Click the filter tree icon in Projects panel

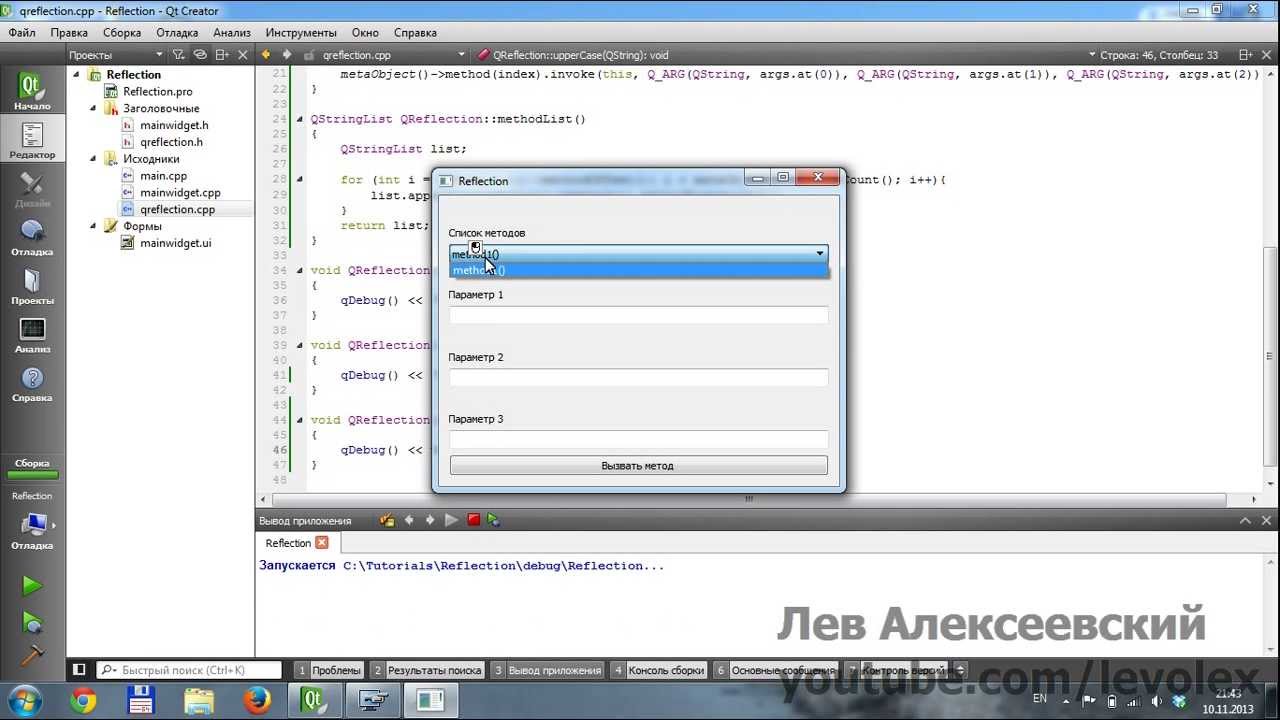178,55
